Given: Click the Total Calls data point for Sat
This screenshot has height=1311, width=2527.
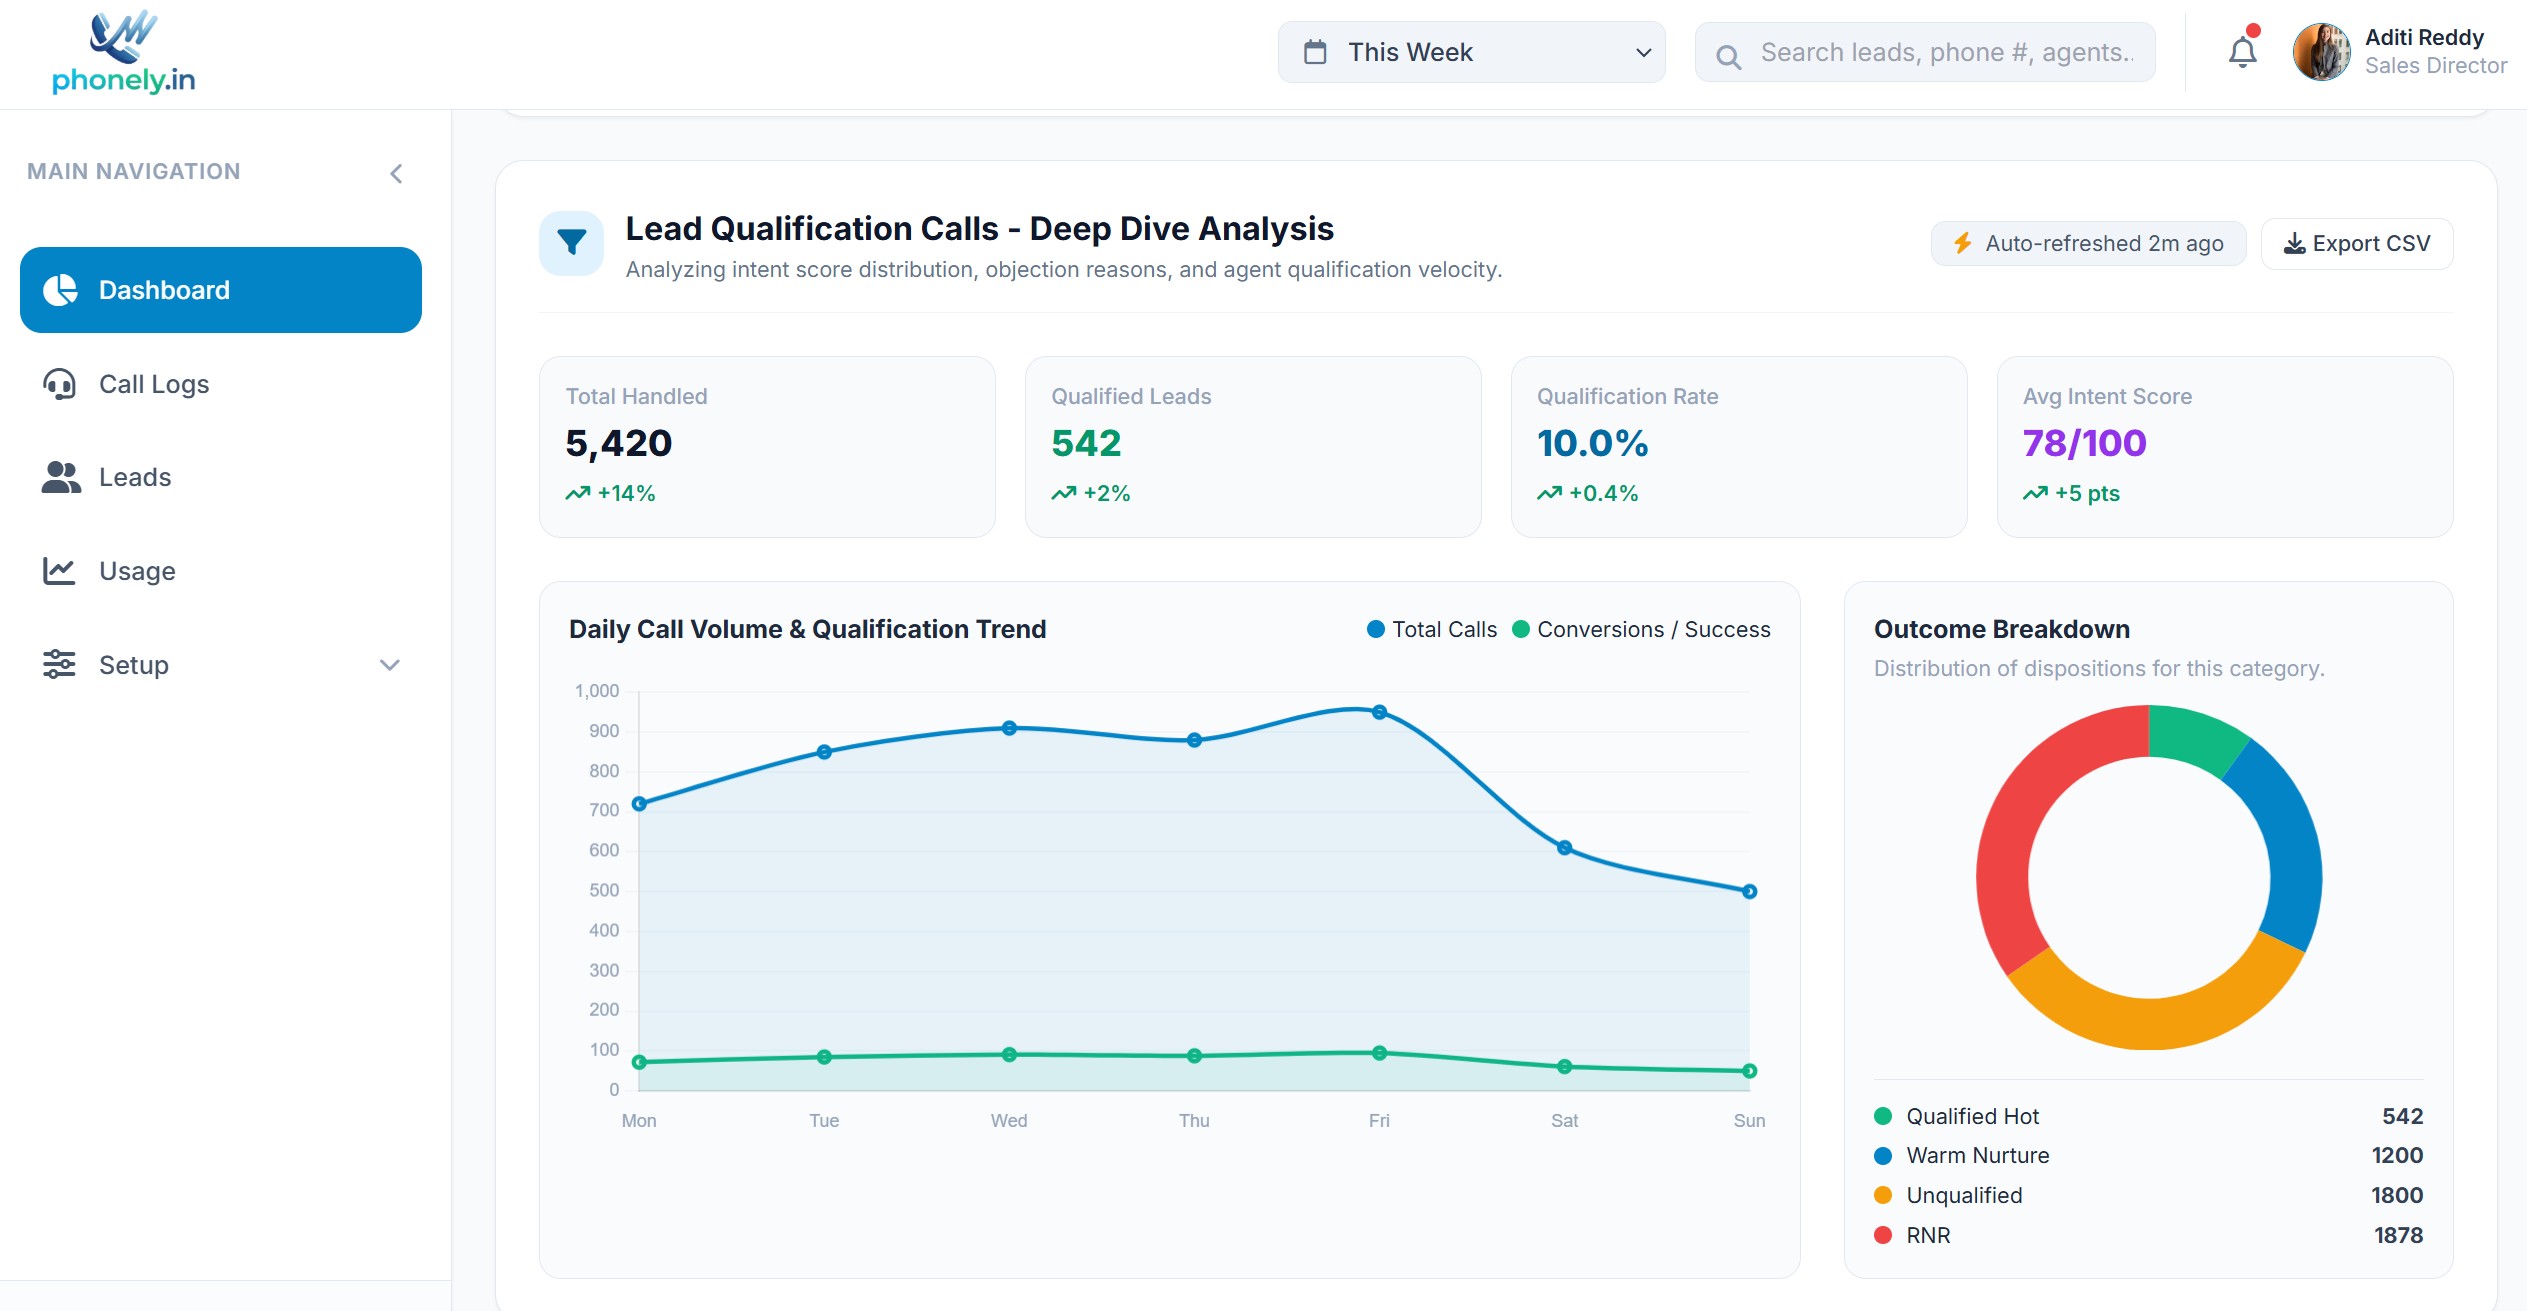Looking at the screenshot, I should [1565, 848].
